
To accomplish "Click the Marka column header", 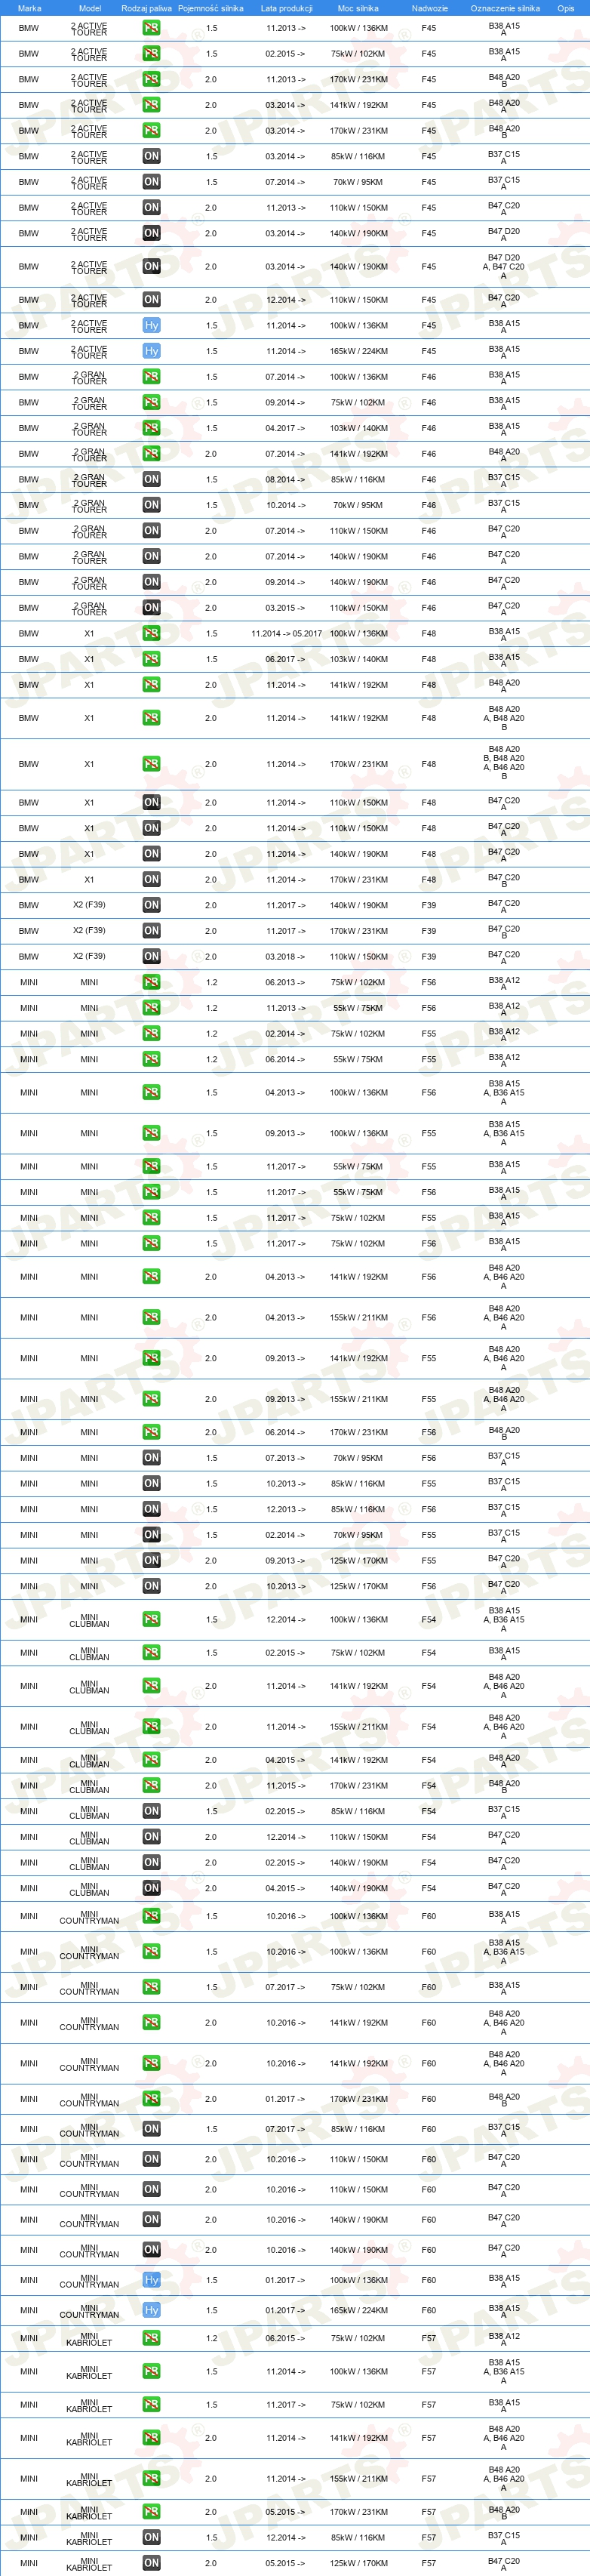I will click(x=29, y=8).
